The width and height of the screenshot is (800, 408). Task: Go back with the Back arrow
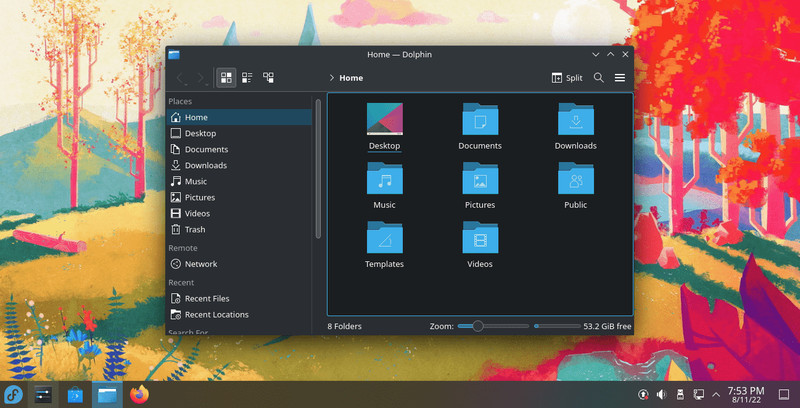tap(181, 78)
